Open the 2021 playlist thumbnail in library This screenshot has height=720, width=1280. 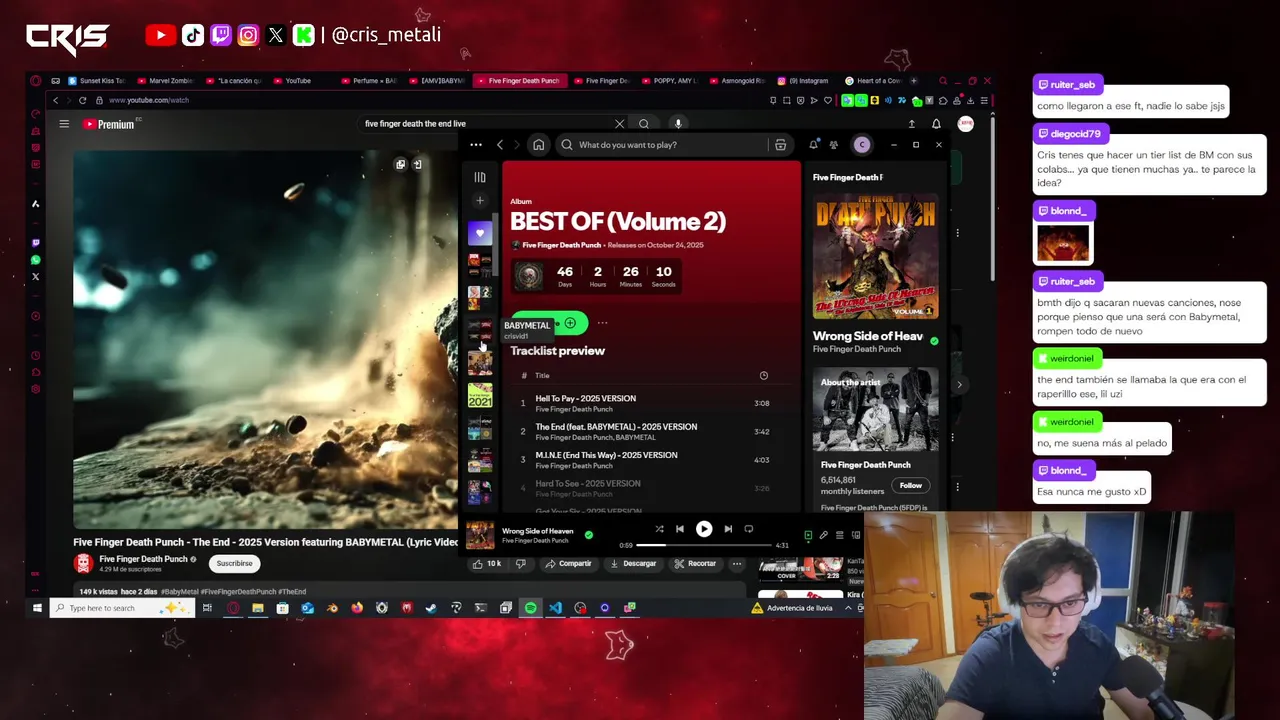click(x=480, y=395)
